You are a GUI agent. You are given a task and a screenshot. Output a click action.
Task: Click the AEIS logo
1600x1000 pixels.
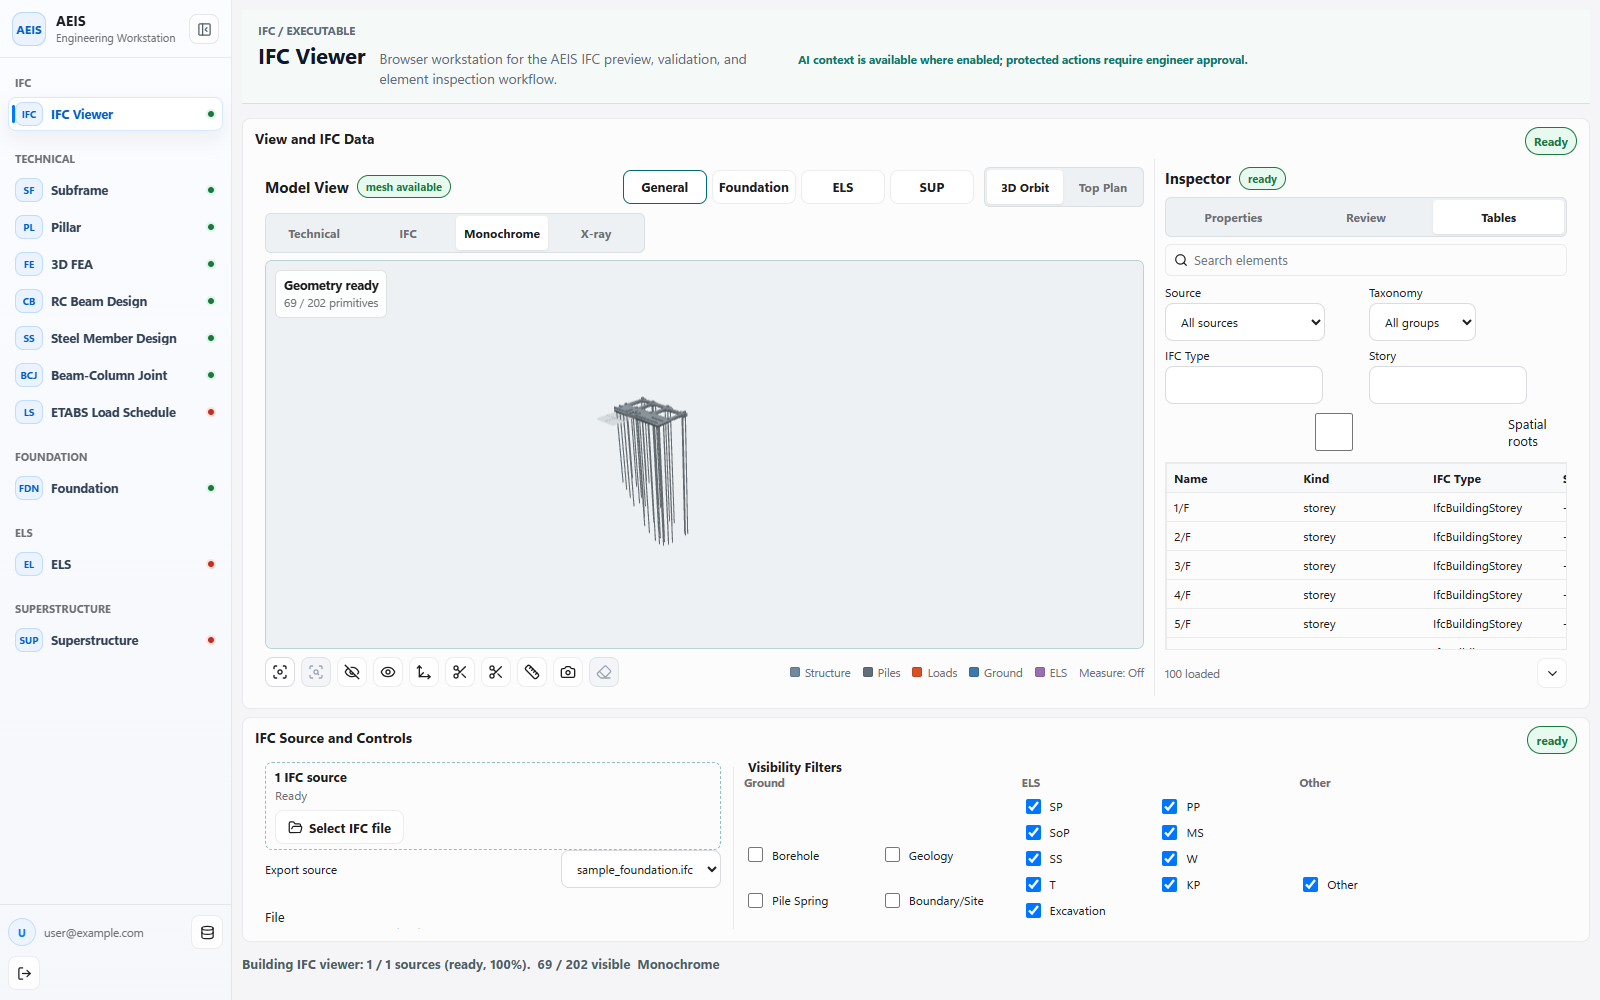(x=29, y=29)
